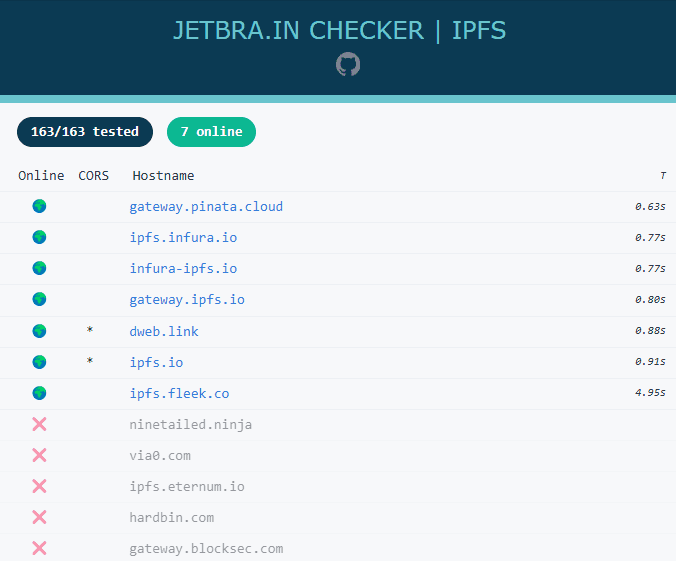Image resolution: width=676 pixels, height=561 pixels.
Task: Click offline X icon for gateway.blocksec.com
Action: pos(39,548)
